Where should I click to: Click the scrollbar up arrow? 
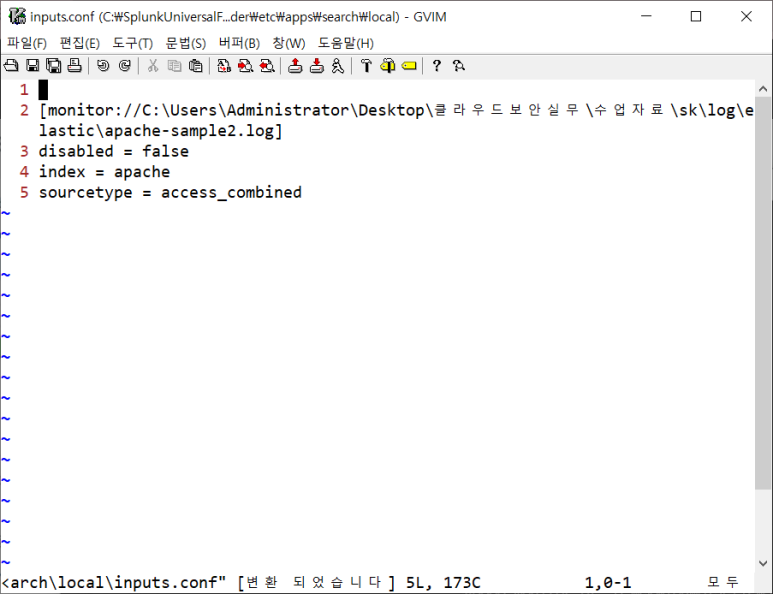pos(763,89)
